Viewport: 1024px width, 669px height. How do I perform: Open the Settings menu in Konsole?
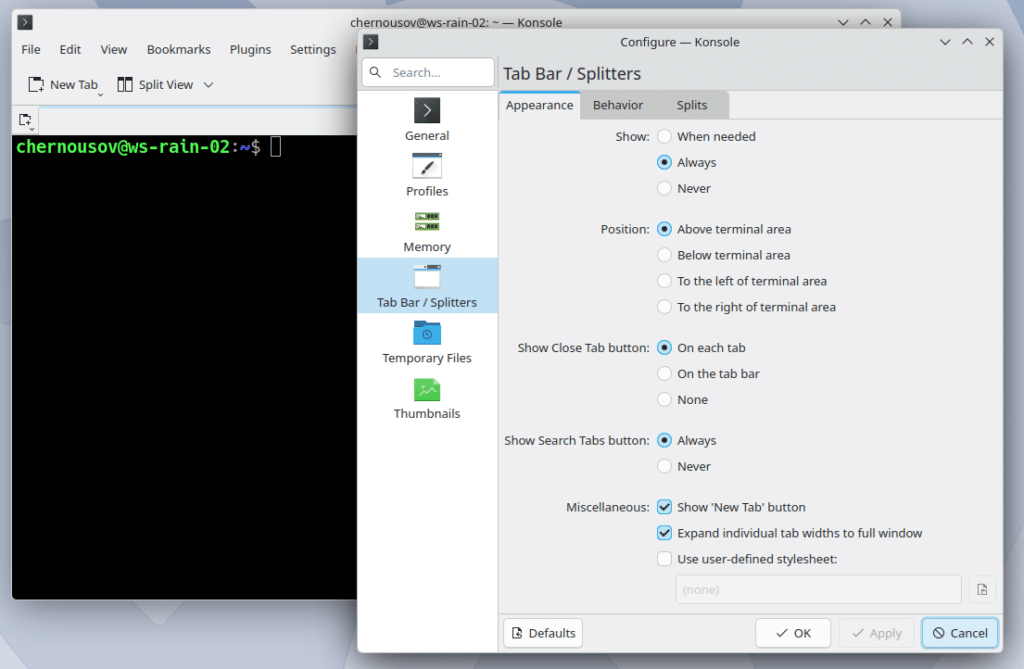(313, 50)
